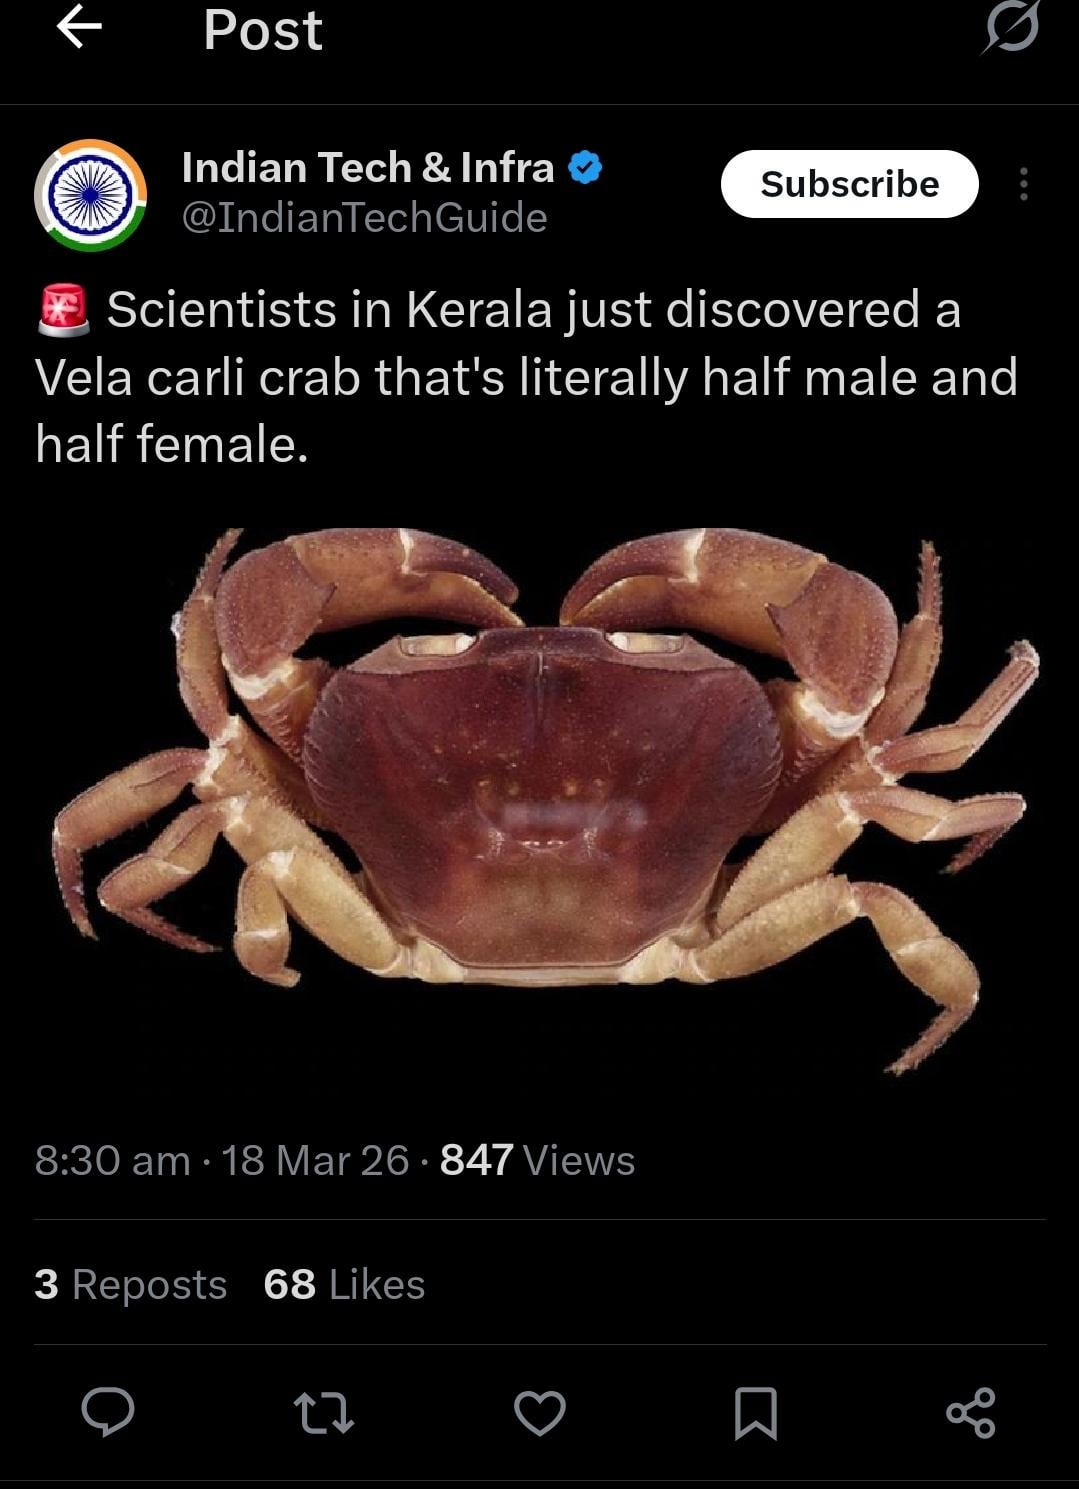Share the post via the share icon
The height and width of the screenshot is (1489, 1079).
971,1413
